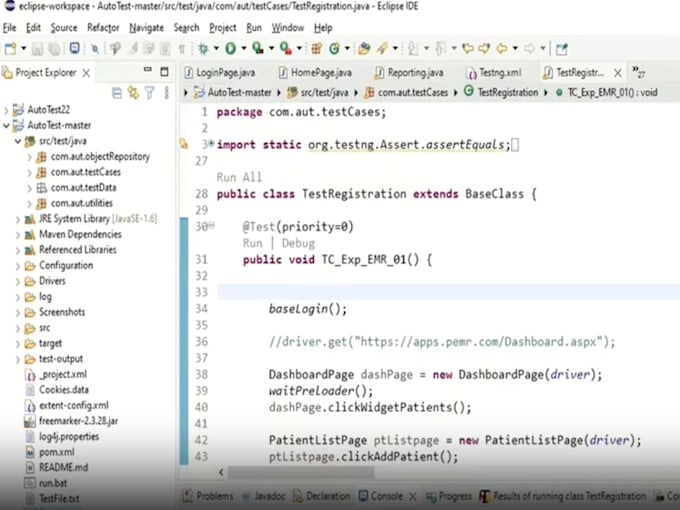Screen dimensions: 680x510
Task: Click the Save toolbar icon
Action: [37, 49]
